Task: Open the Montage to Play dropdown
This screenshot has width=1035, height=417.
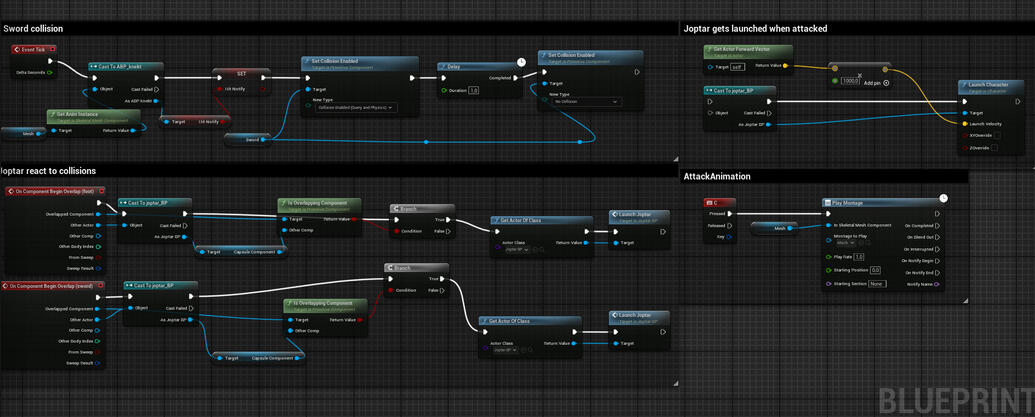Action: (846, 243)
